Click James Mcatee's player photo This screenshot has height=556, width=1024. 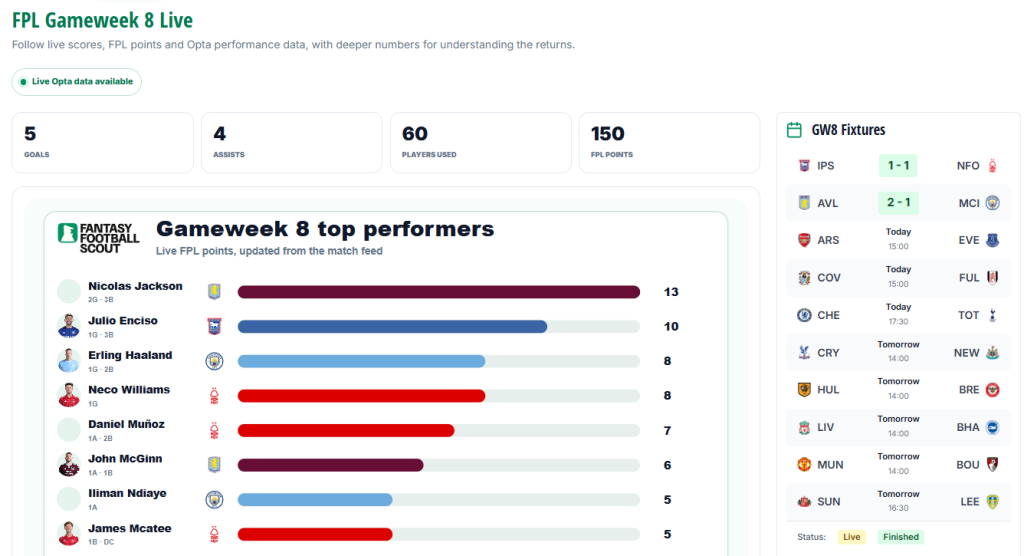point(69,533)
